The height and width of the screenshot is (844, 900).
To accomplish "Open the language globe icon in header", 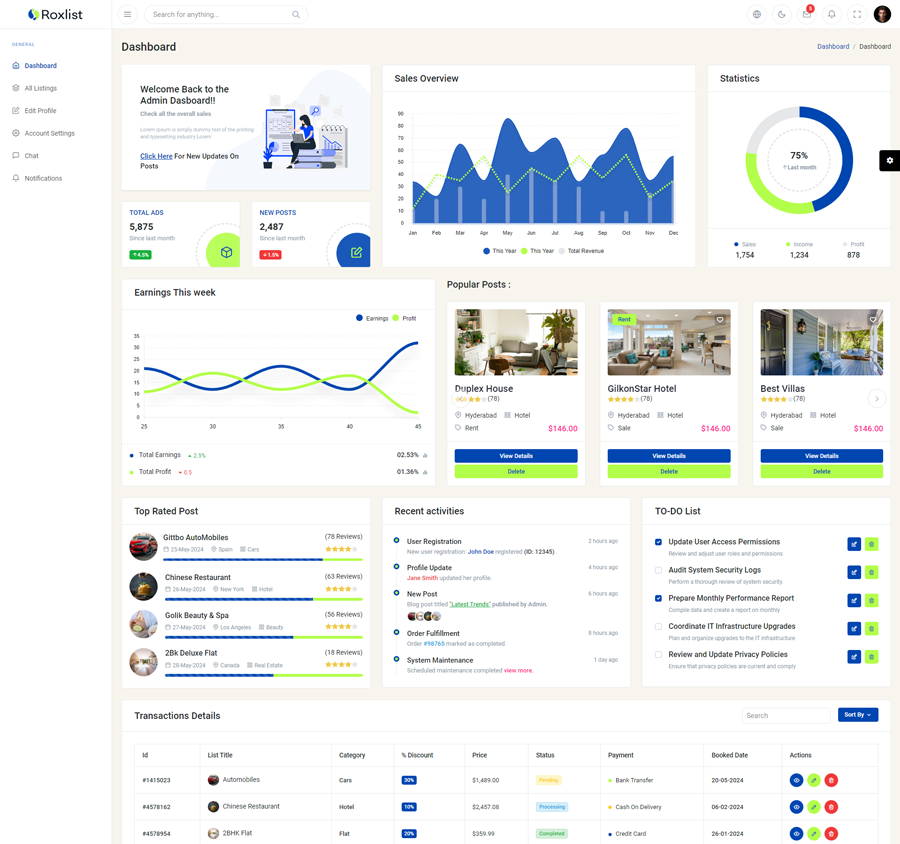I will (x=757, y=15).
